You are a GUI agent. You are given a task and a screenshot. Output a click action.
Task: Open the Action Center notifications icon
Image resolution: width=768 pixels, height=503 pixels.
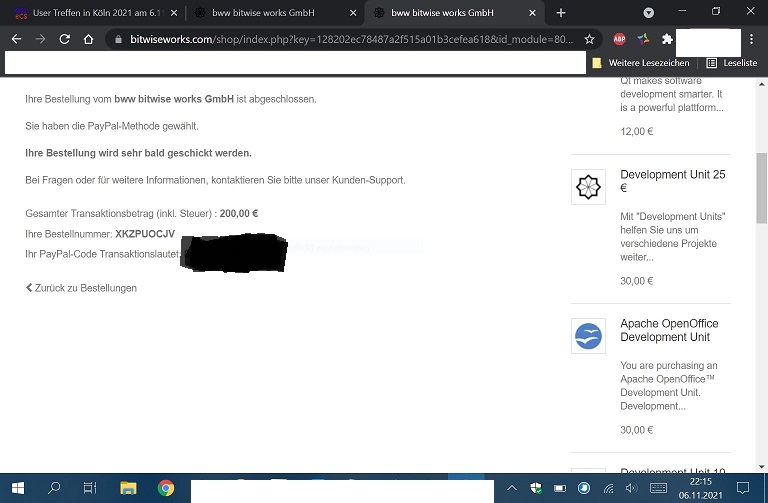pyautogui.click(x=743, y=488)
